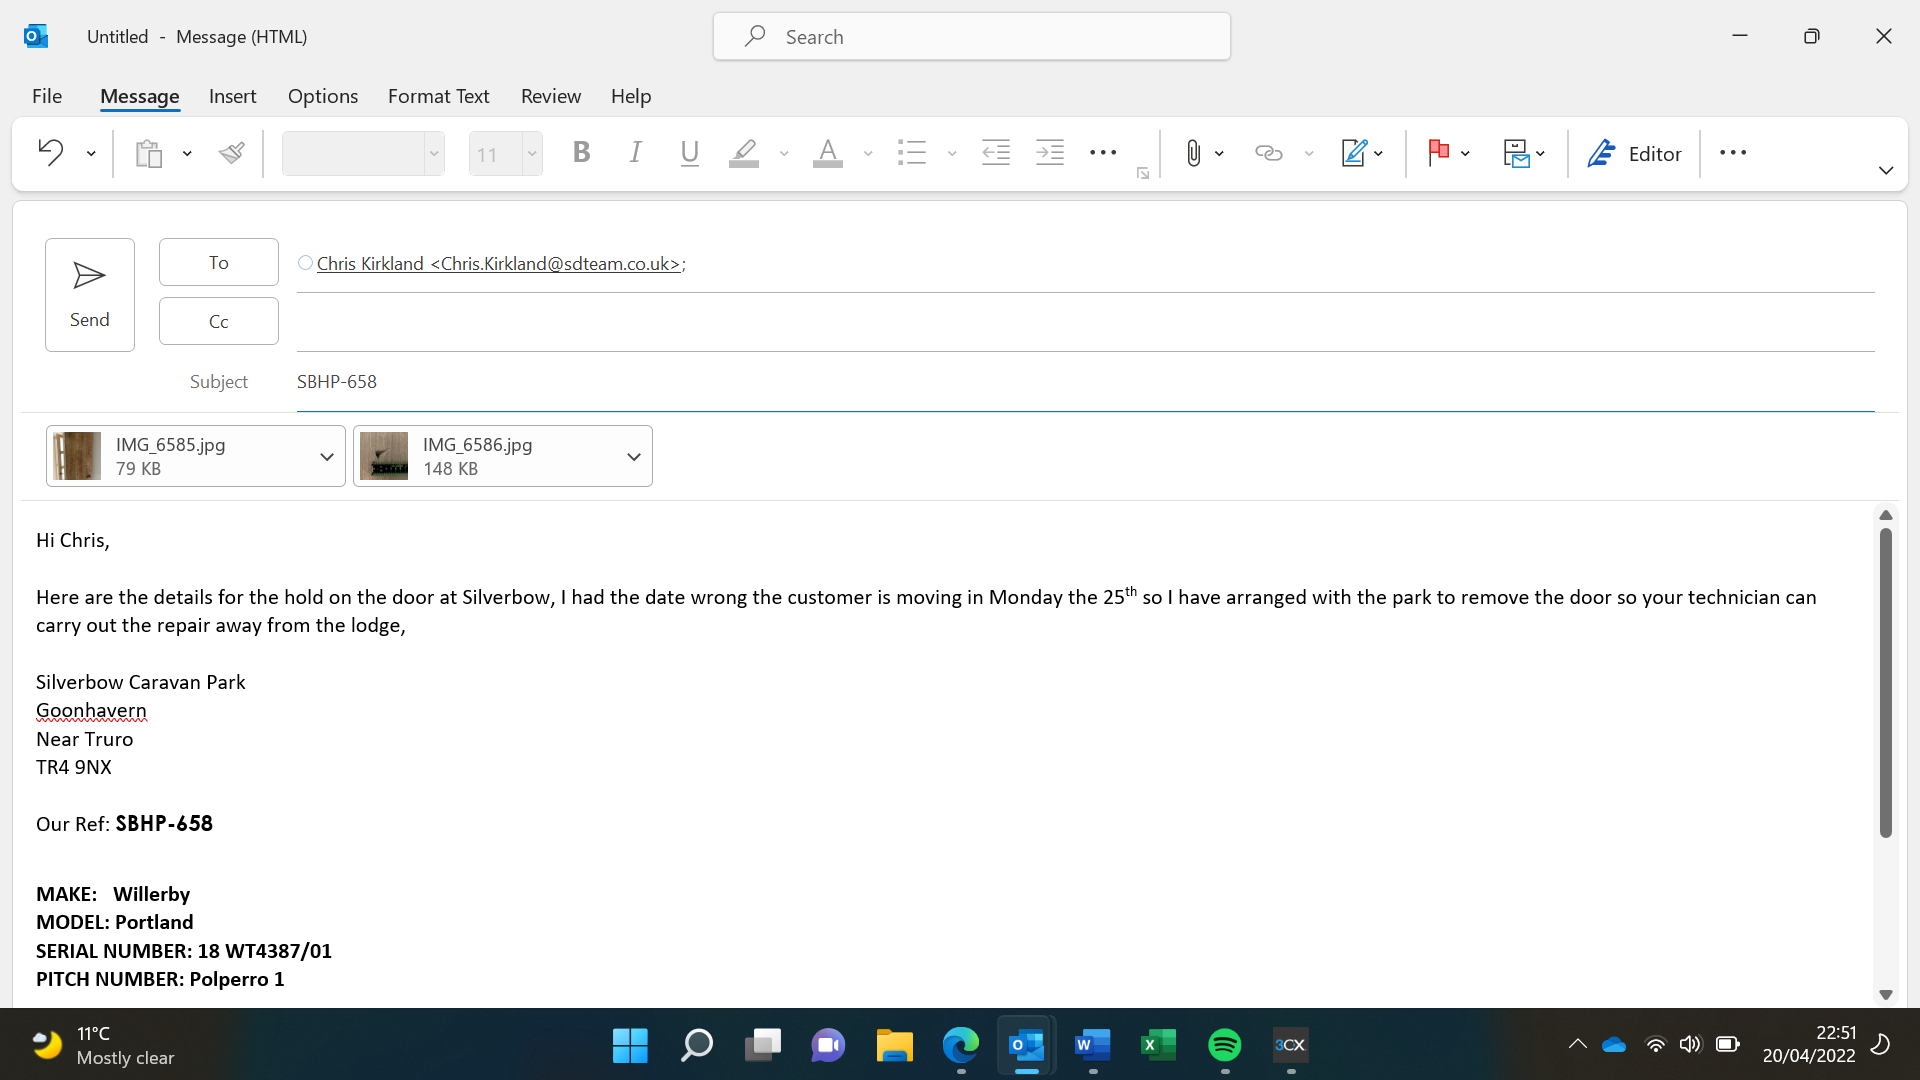Open the font size dropdown

coord(532,154)
